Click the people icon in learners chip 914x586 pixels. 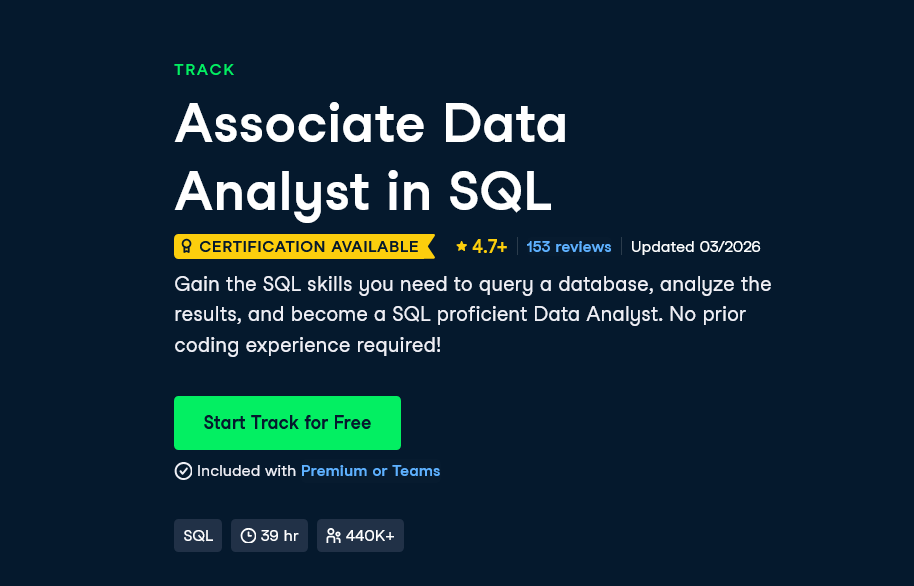[333, 536]
